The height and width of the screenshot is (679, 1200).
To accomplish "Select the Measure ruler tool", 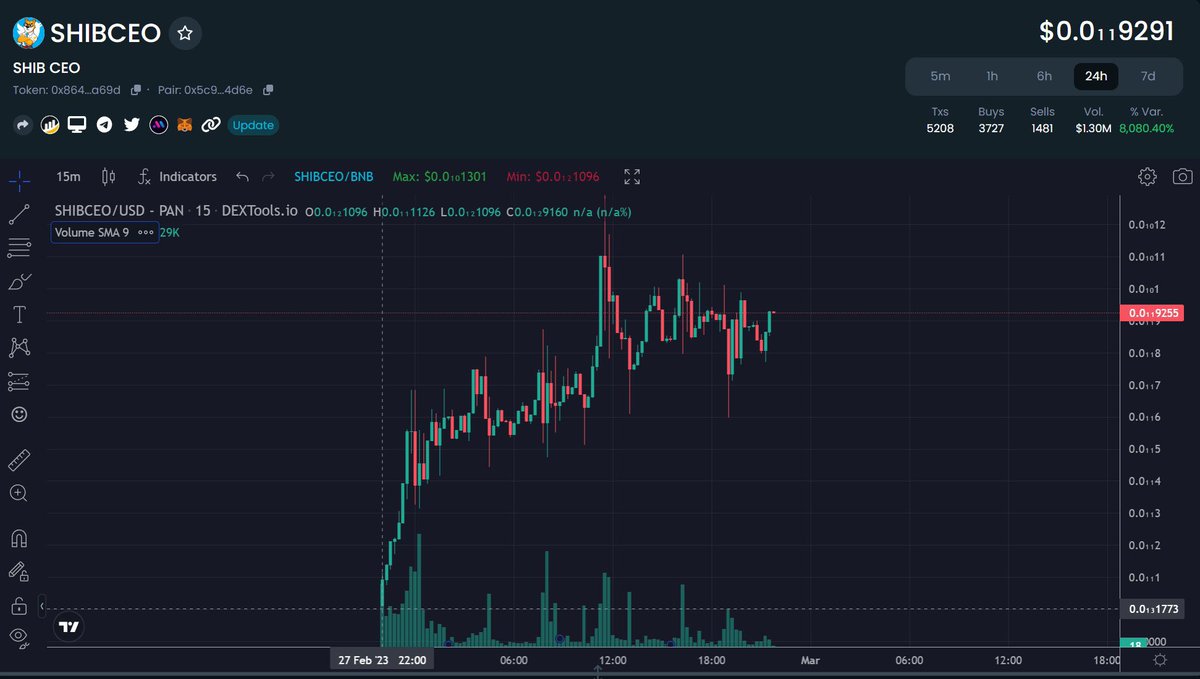I will click(21, 459).
